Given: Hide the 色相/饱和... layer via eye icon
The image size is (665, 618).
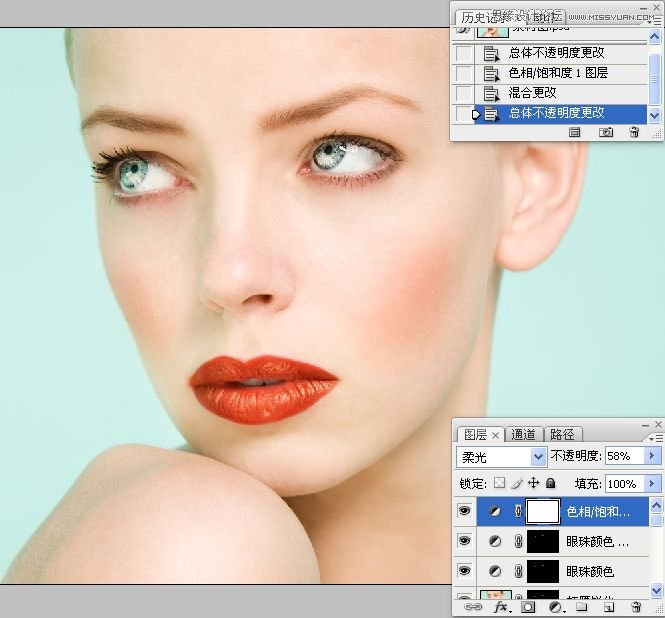Looking at the screenshot, I should (464, 511).
